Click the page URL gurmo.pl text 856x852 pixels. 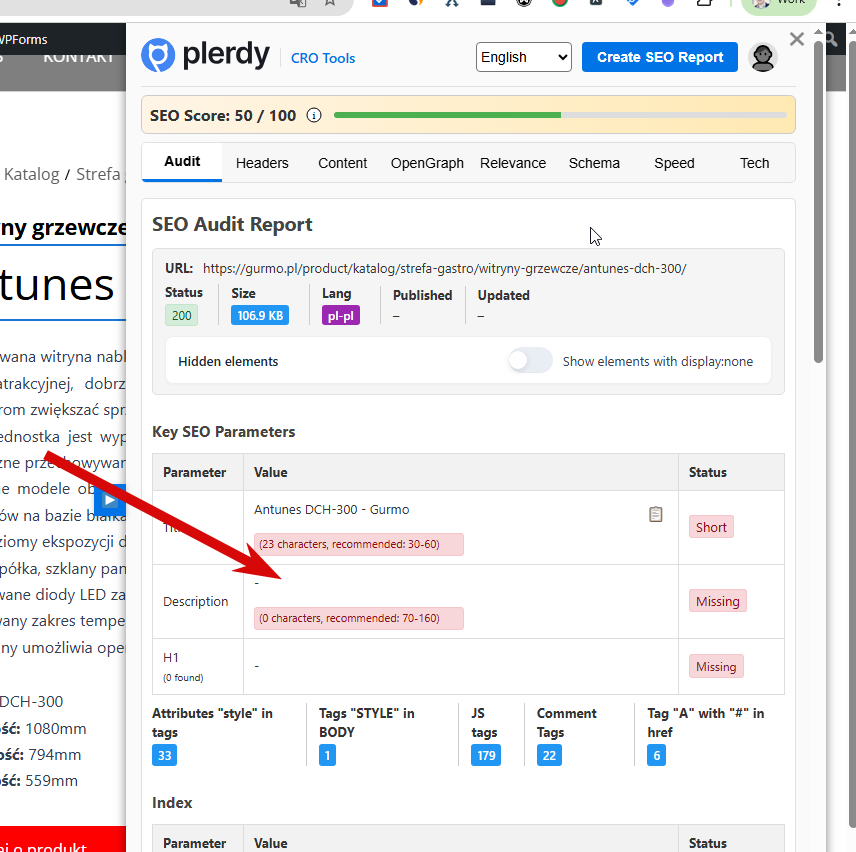444,269
